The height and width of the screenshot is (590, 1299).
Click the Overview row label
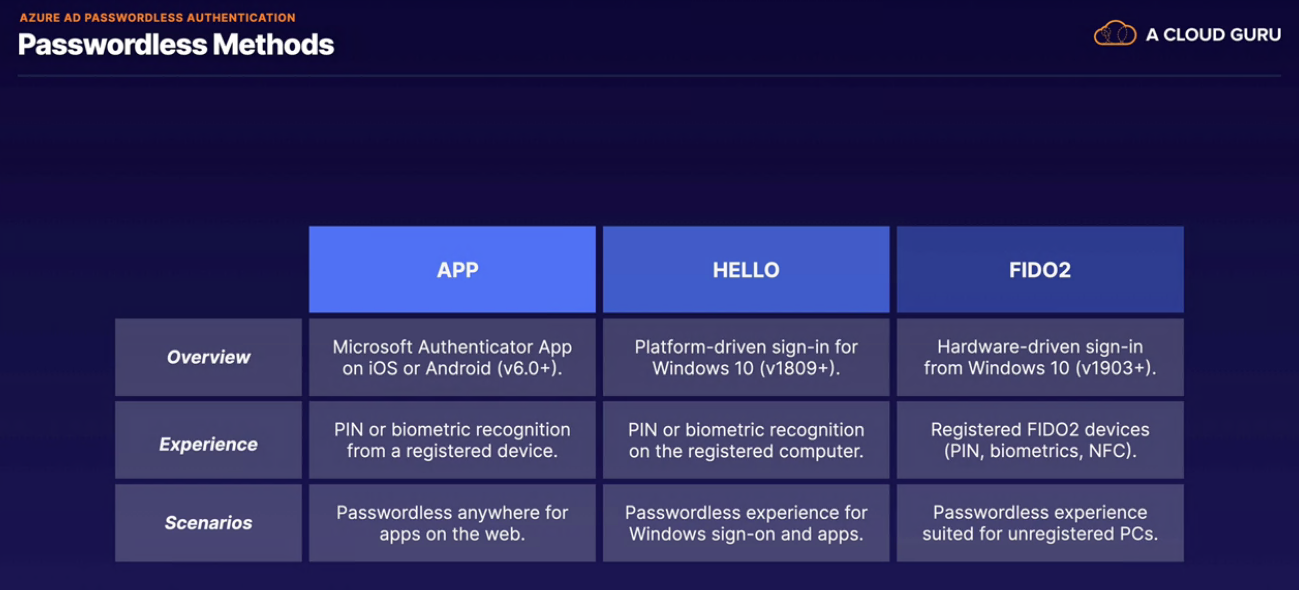coord(208,357)
